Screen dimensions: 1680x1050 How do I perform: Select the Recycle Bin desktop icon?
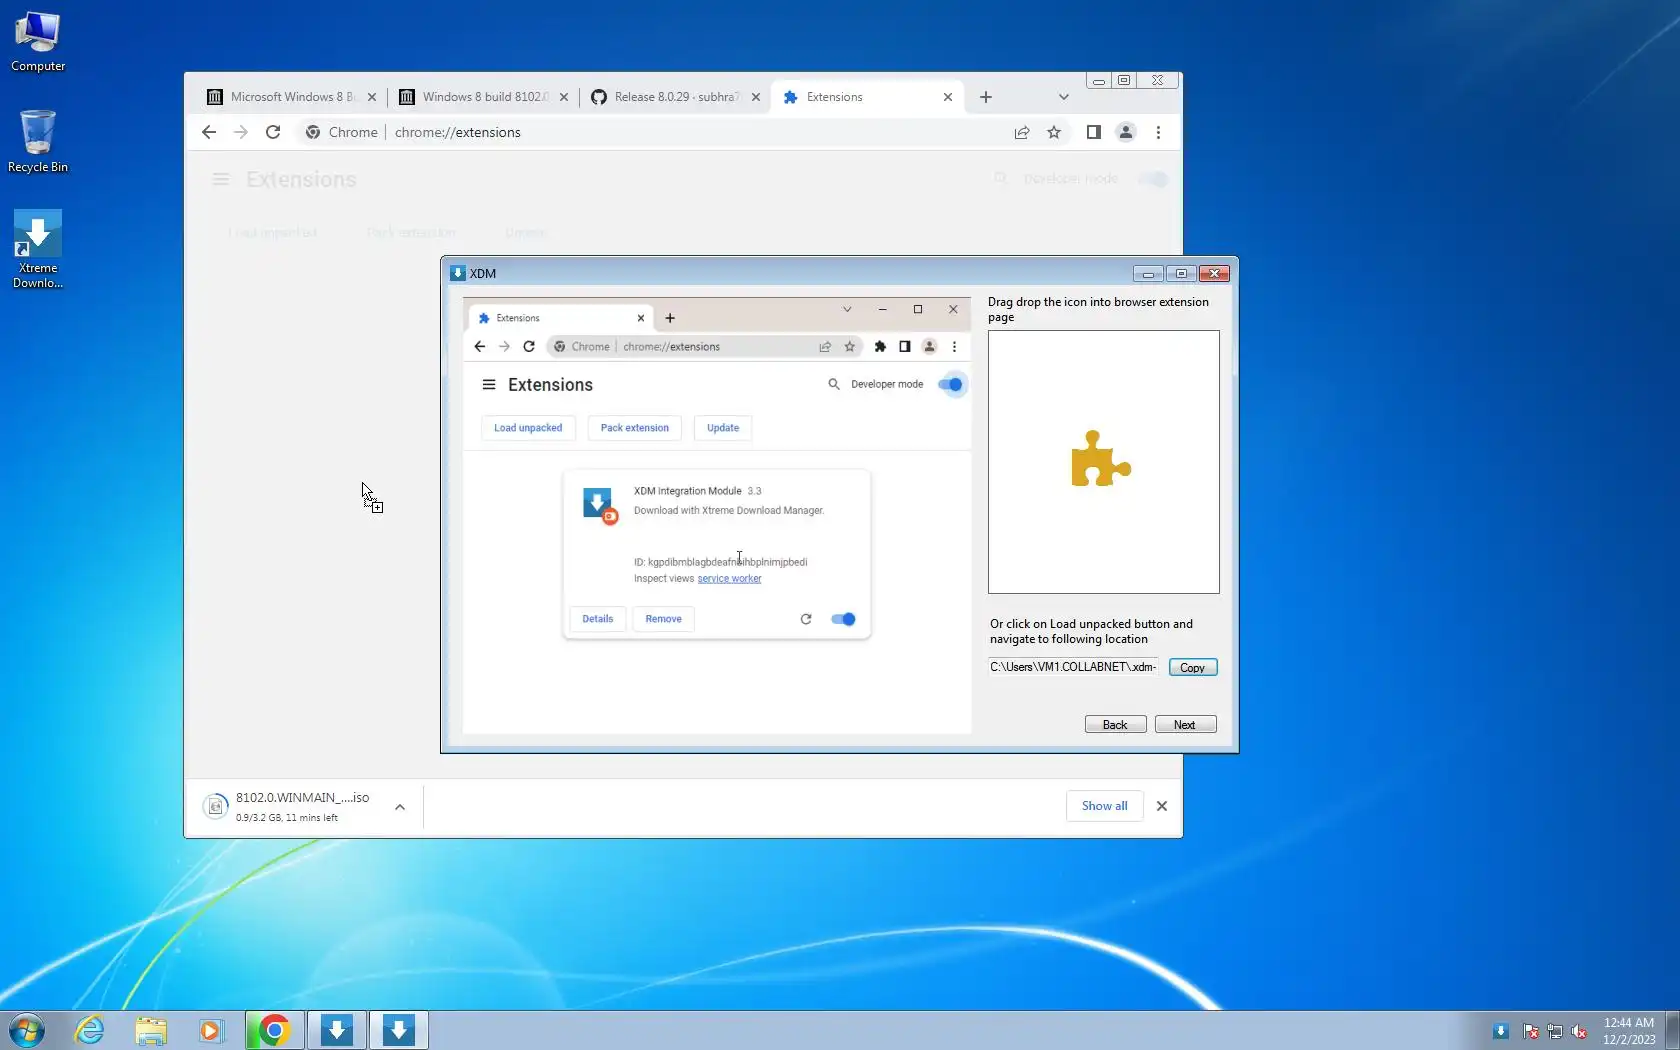(x=38, y=141)
